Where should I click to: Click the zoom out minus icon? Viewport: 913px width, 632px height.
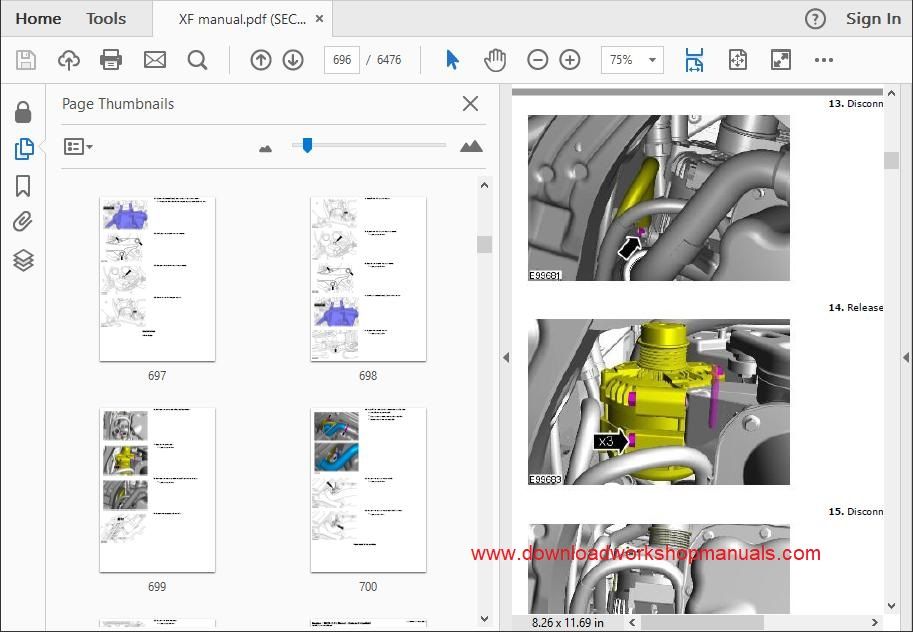pos(537,60)
